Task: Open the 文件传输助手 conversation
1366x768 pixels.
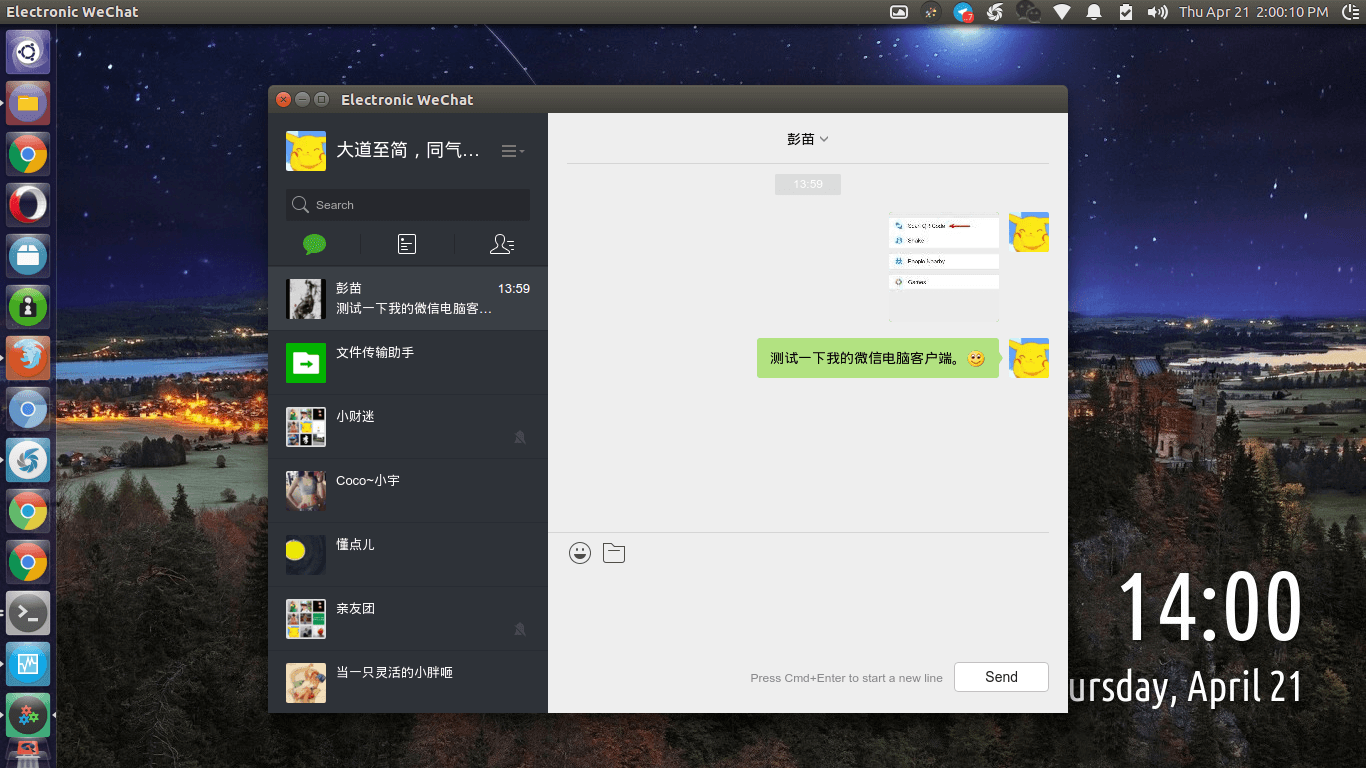Action: coord(408,363)
